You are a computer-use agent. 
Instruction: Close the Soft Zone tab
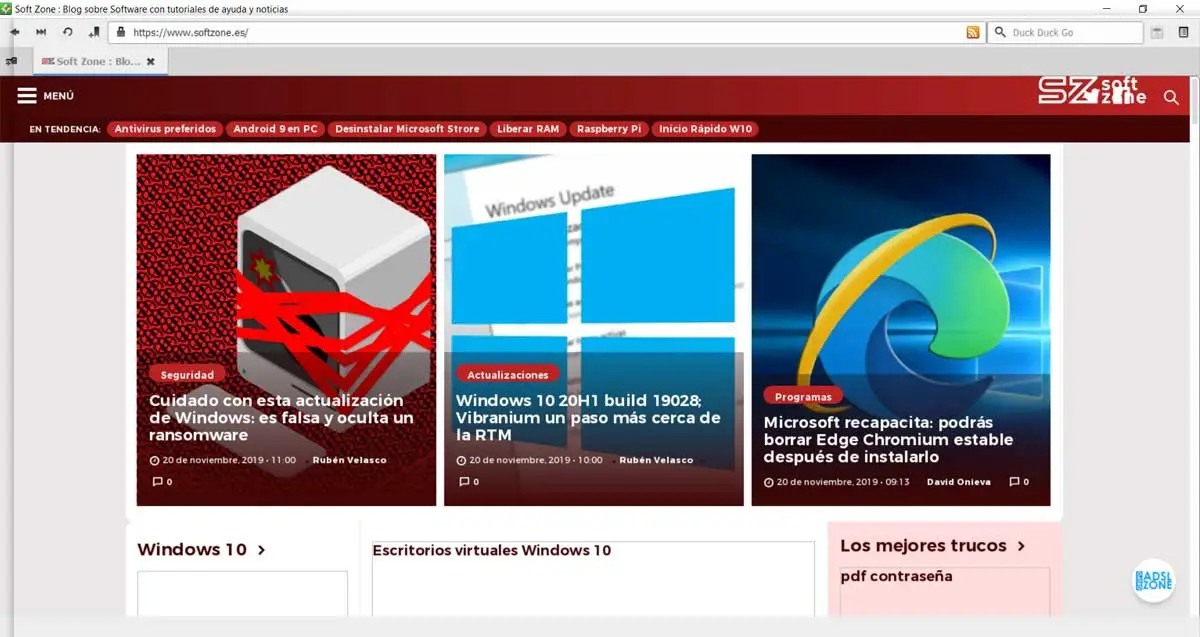[151, 61]
